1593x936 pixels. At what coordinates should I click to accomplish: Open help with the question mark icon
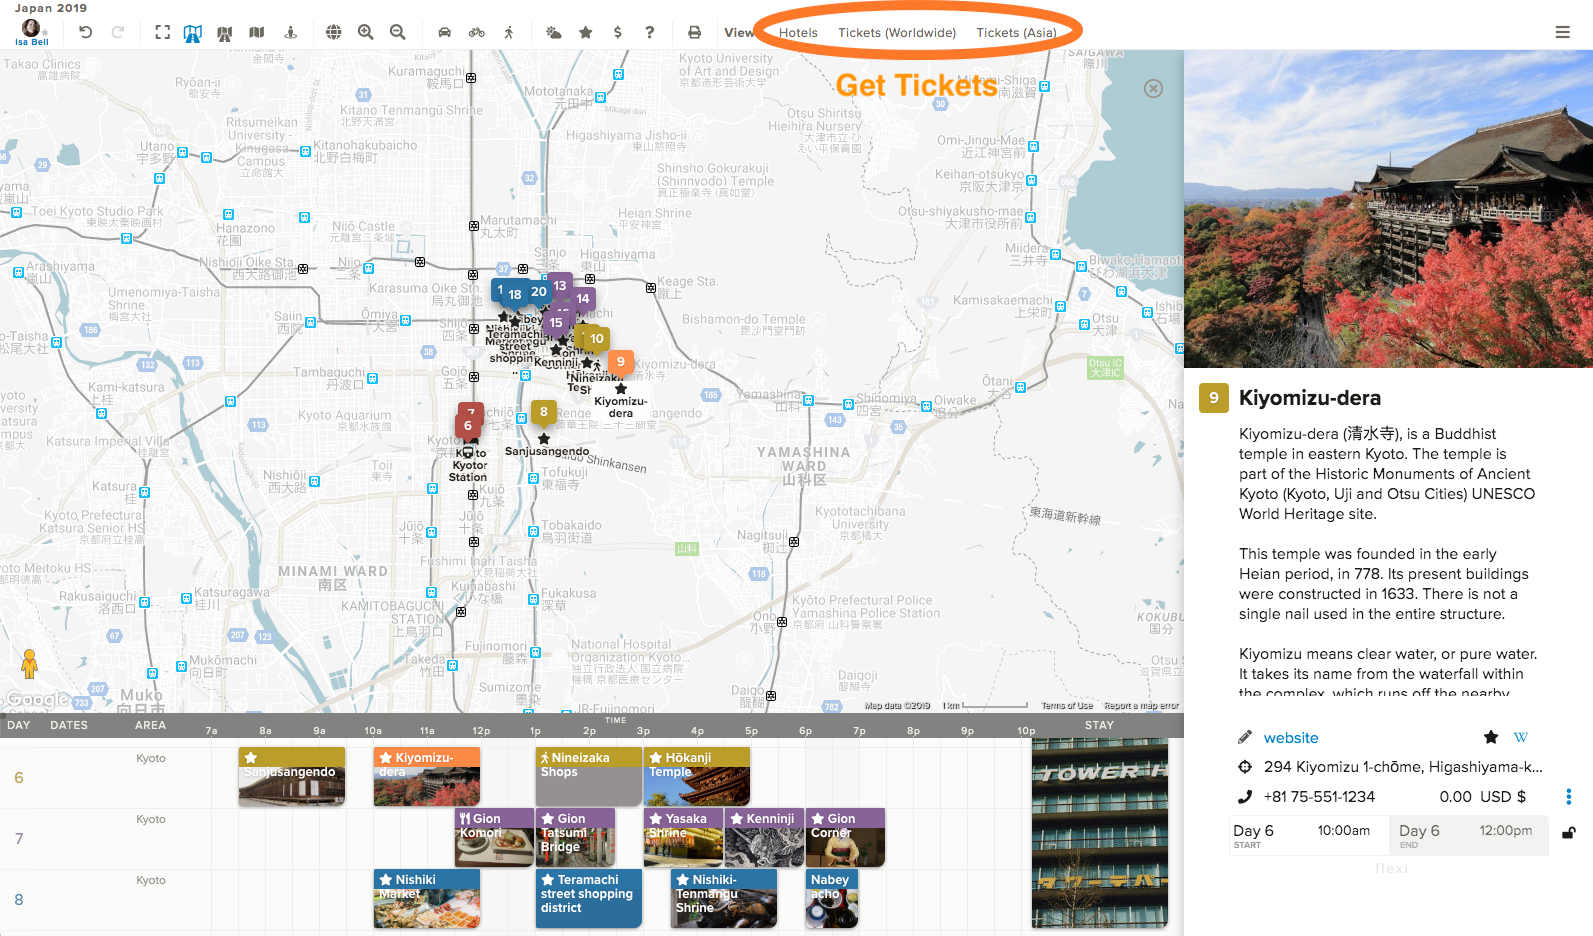coord(650,32)
